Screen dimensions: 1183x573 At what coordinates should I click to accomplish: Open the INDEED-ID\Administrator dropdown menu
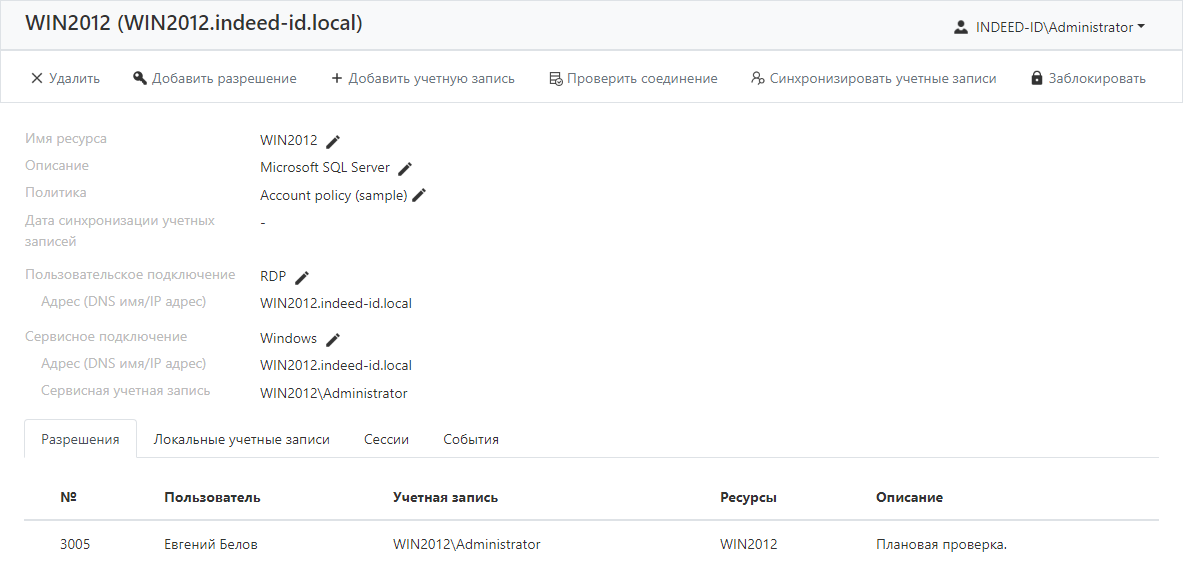point(1060,28)
